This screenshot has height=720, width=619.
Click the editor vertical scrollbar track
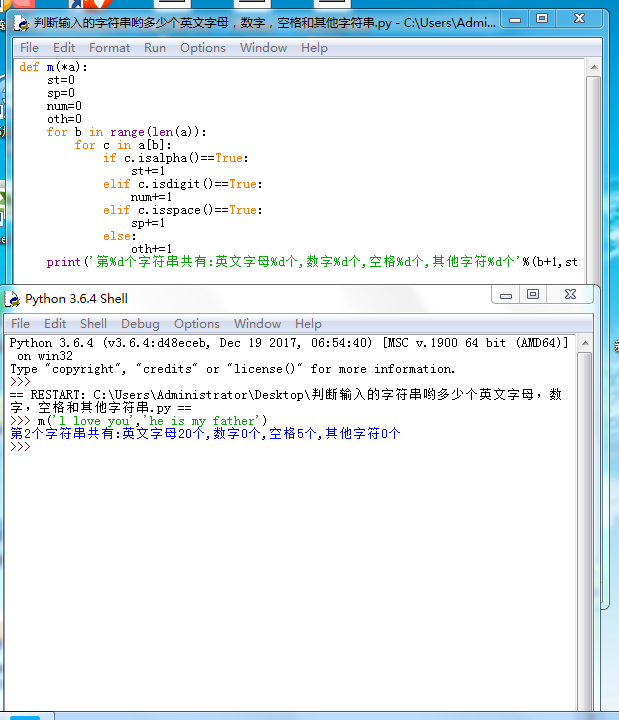(594, 179)
